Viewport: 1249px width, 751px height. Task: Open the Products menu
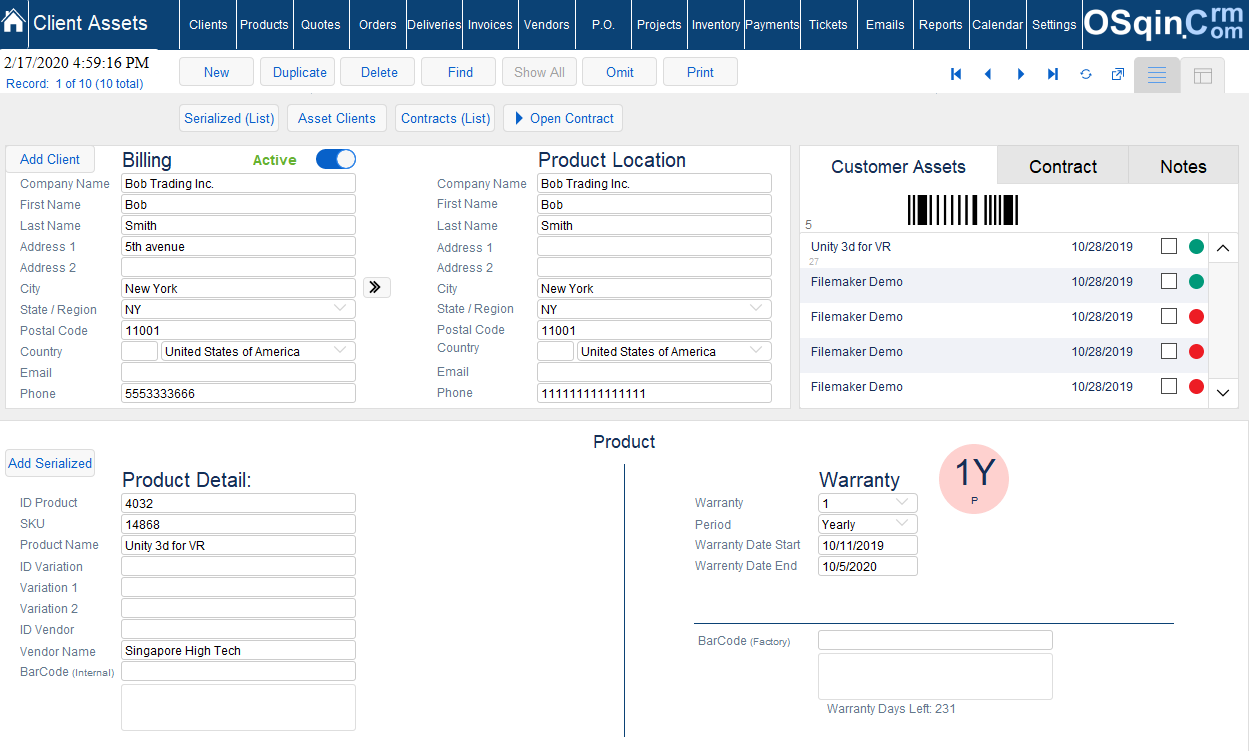[x=265, y=25]
